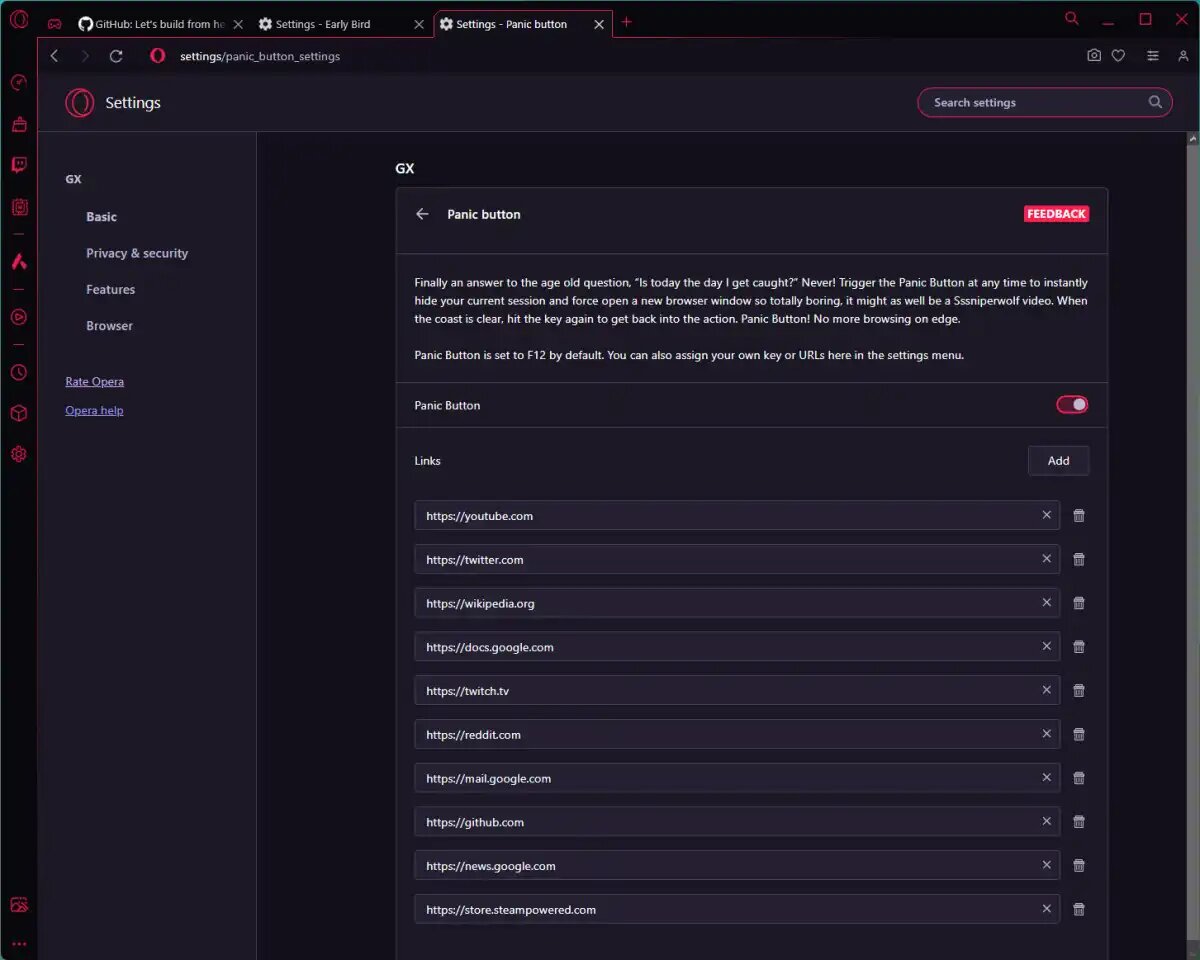Reload the settings page
This screenshot has width=1200, height=960.
(x=116, y=56)
